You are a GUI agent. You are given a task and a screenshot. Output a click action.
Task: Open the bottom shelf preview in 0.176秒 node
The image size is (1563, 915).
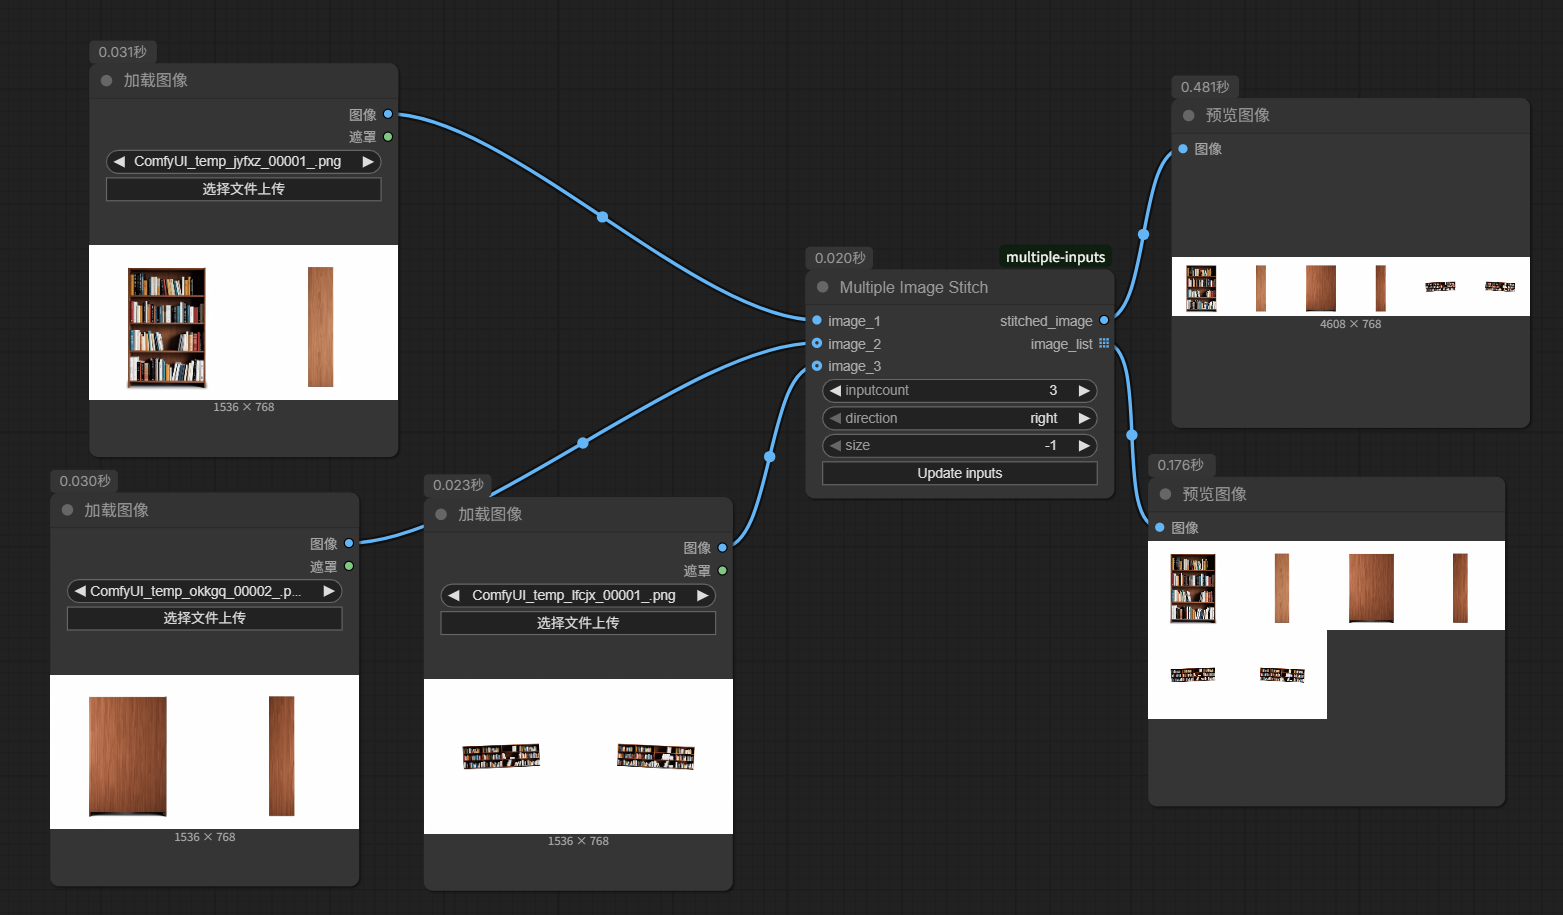pyautogui.click(x=1237, y=675)
